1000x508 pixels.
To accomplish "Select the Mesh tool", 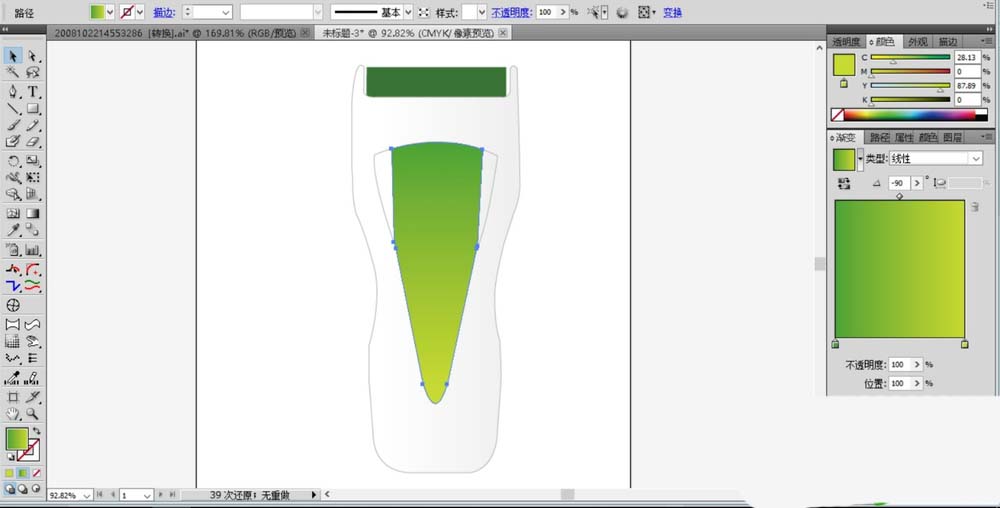I will click(12, 214).
